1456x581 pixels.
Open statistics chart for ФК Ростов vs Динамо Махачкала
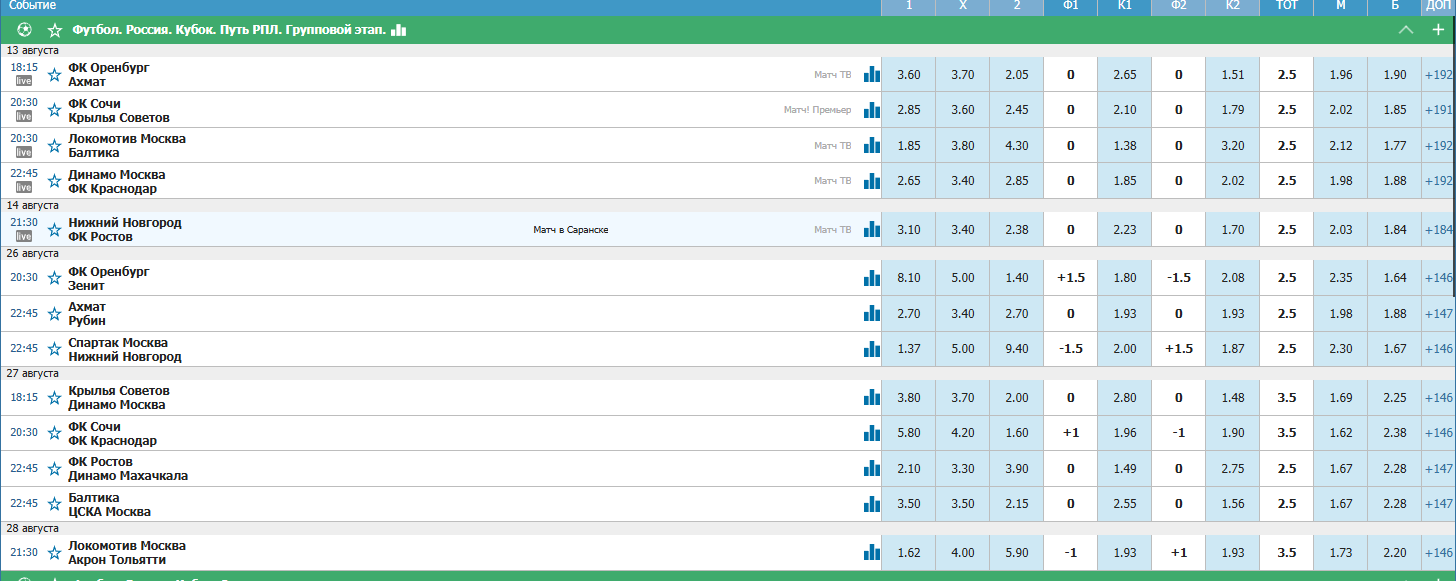coord(872,468)
